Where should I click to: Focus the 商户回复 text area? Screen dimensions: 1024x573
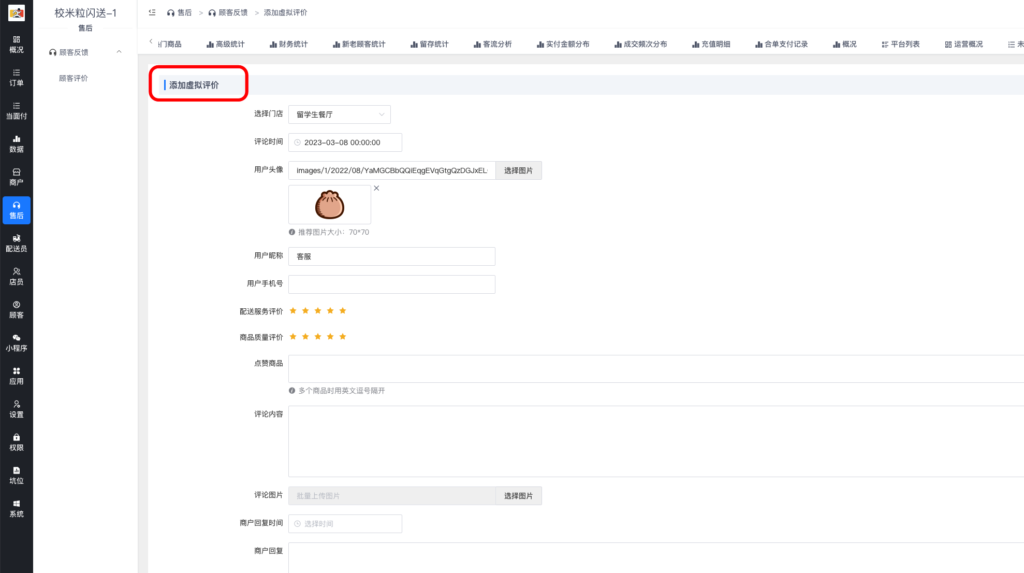(x=656, y=558)
